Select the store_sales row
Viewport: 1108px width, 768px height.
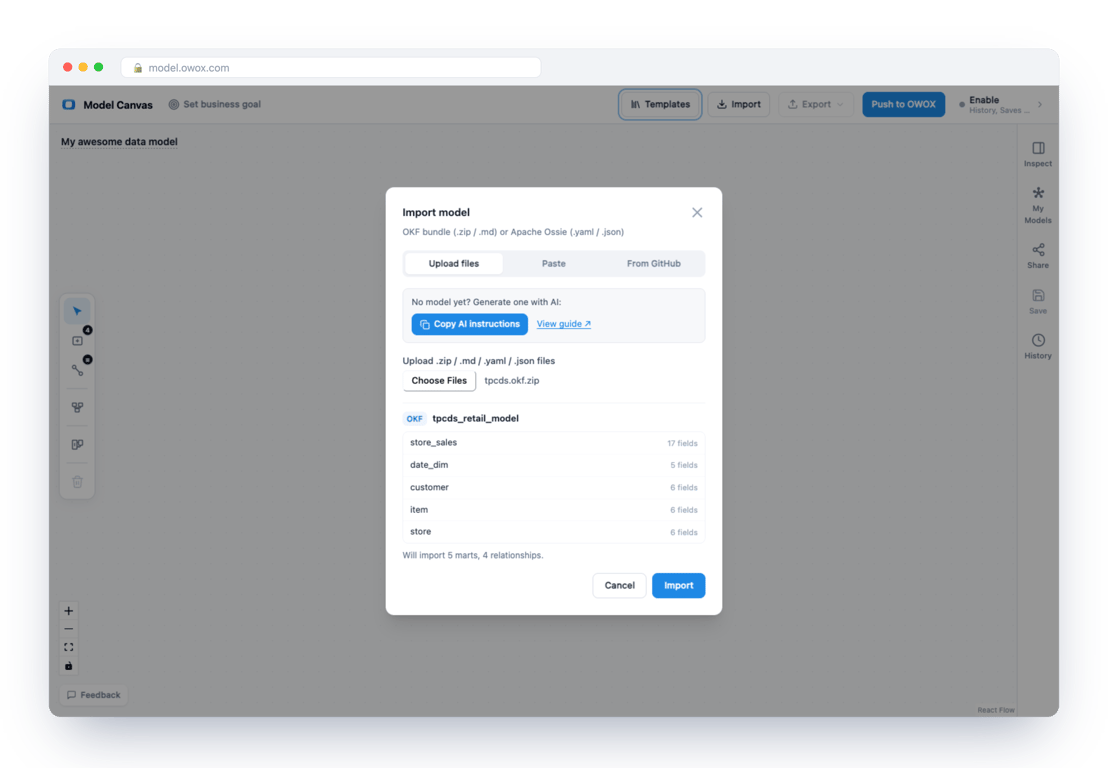pos(553,443)
